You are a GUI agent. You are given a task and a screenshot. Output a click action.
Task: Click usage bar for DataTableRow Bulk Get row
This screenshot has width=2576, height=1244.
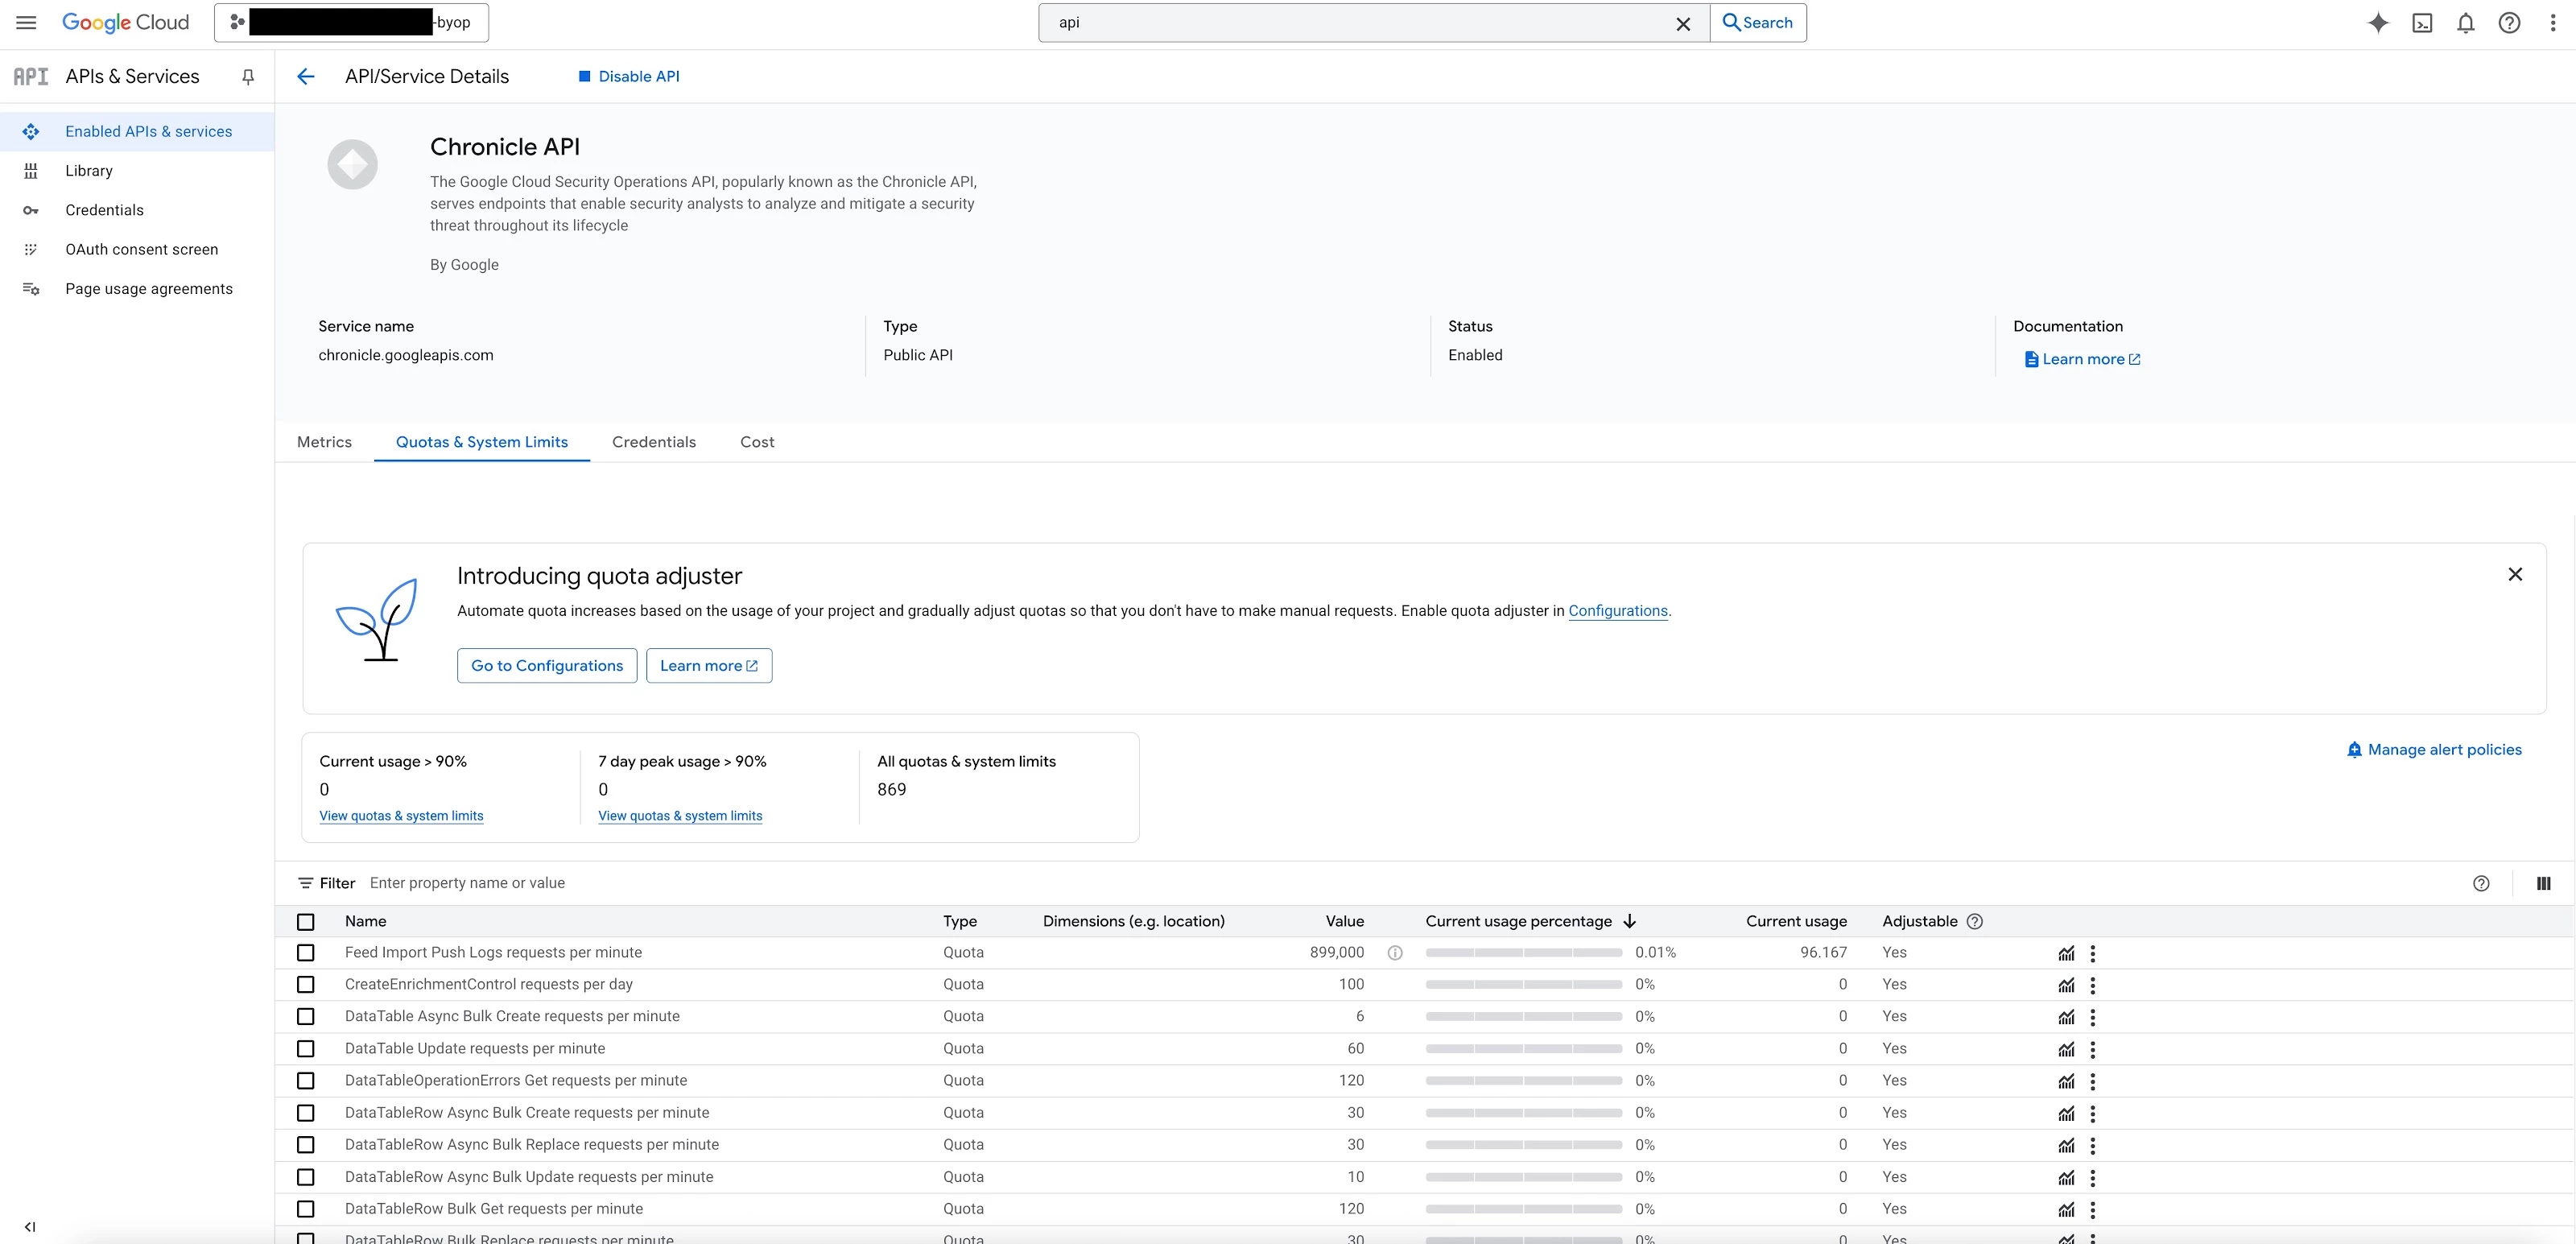point(1523,1209)
